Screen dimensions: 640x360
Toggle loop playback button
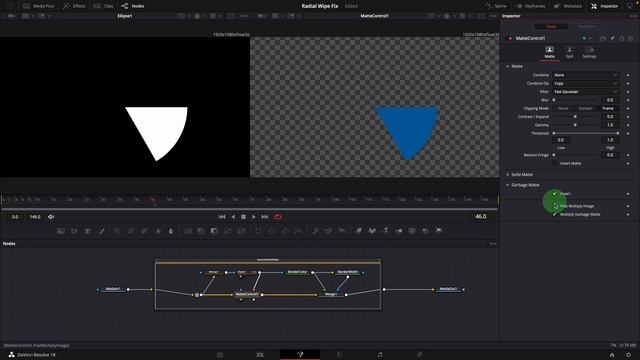[x=278, y=217]
